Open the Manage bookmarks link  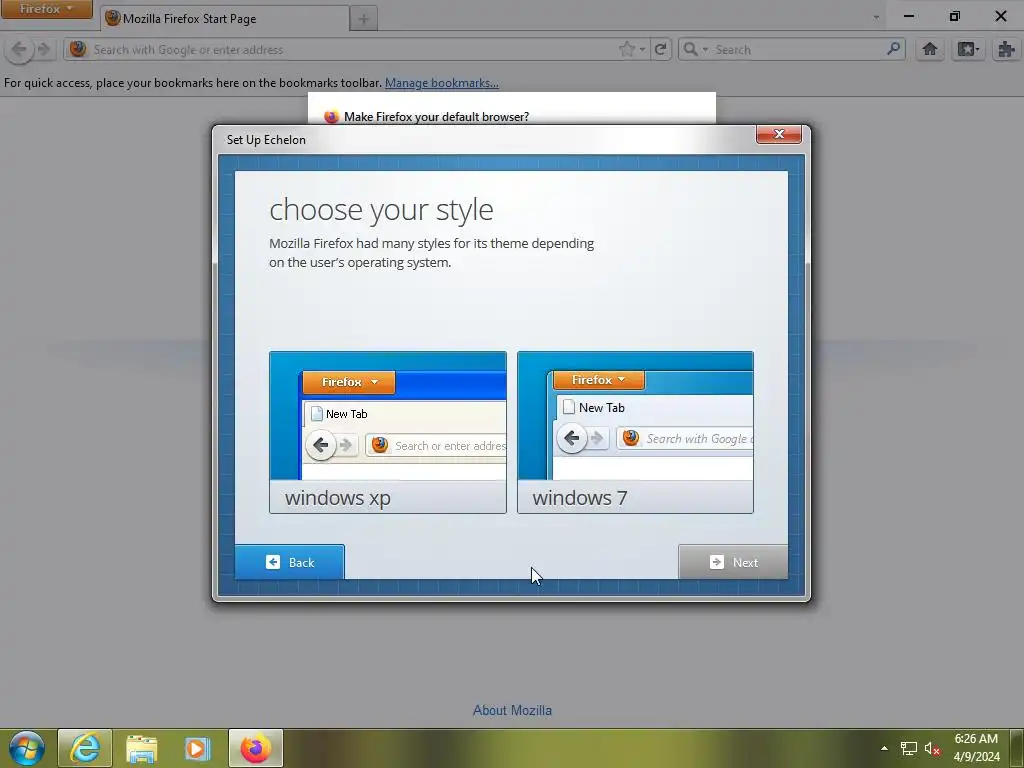coord(441,83)
